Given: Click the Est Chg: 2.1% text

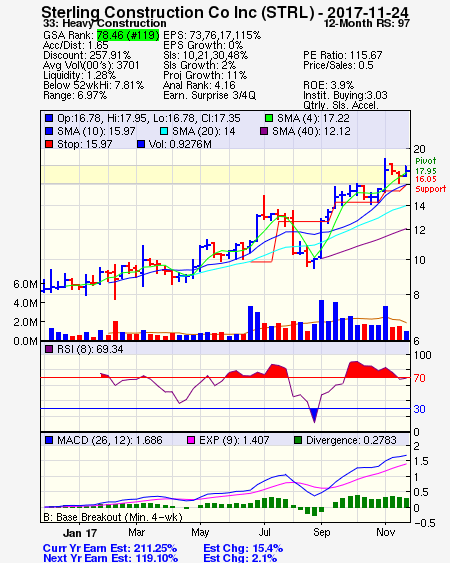Looking at the screenshot, I should coord(240,558).
